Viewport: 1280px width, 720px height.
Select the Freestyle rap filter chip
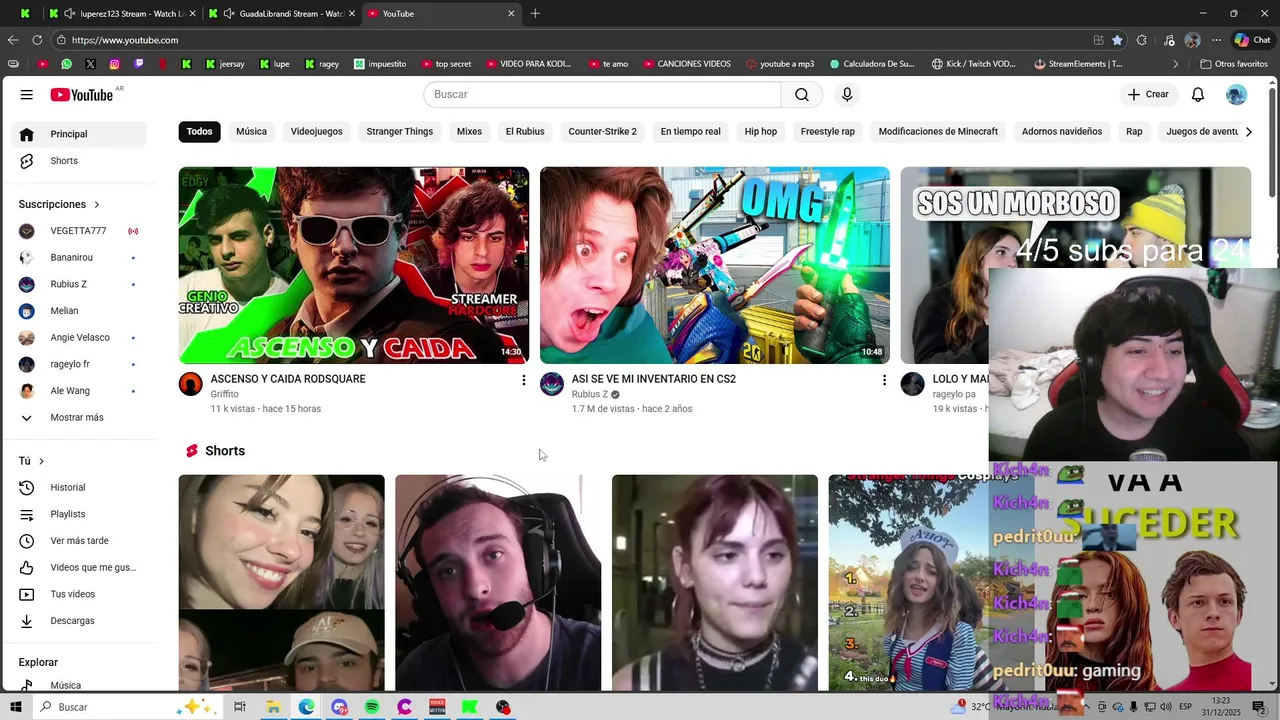tap(827, 131)
